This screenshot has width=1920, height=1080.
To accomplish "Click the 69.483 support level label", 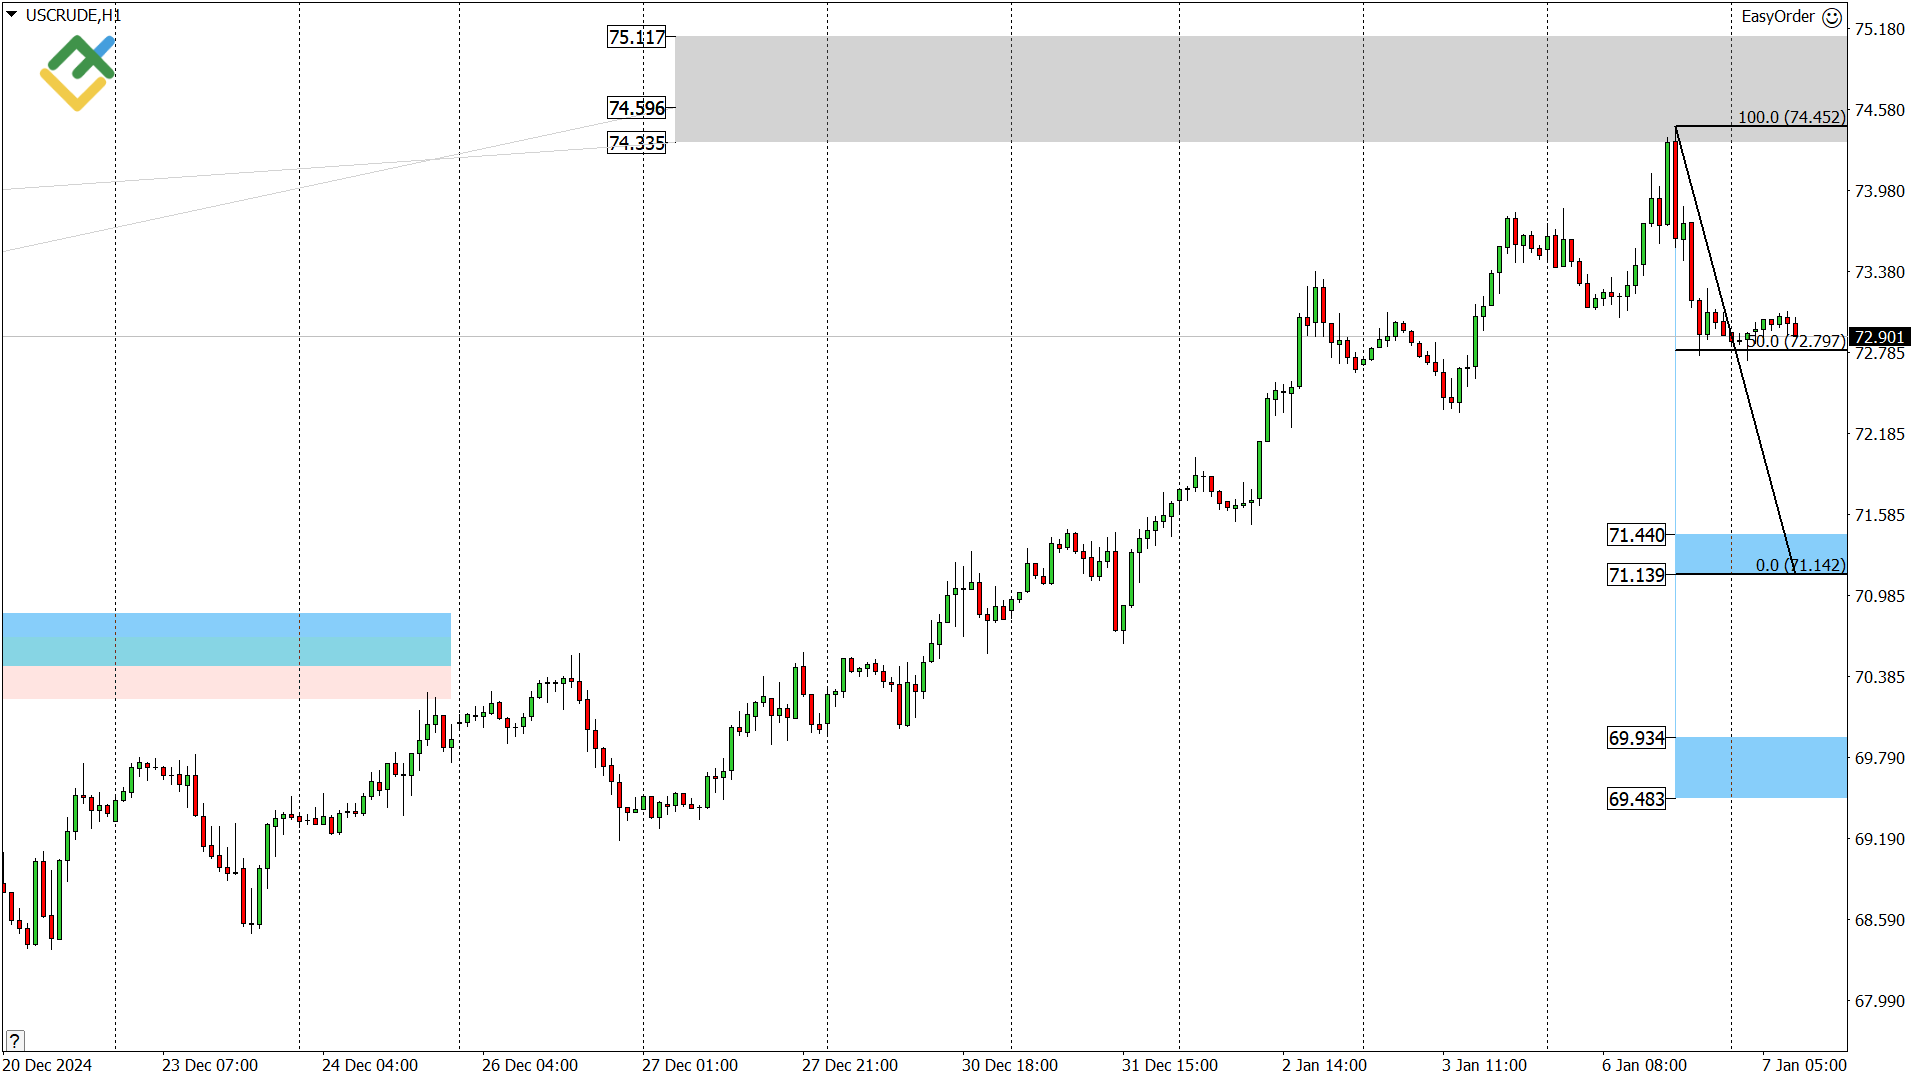I will (x=1636, y=799).
